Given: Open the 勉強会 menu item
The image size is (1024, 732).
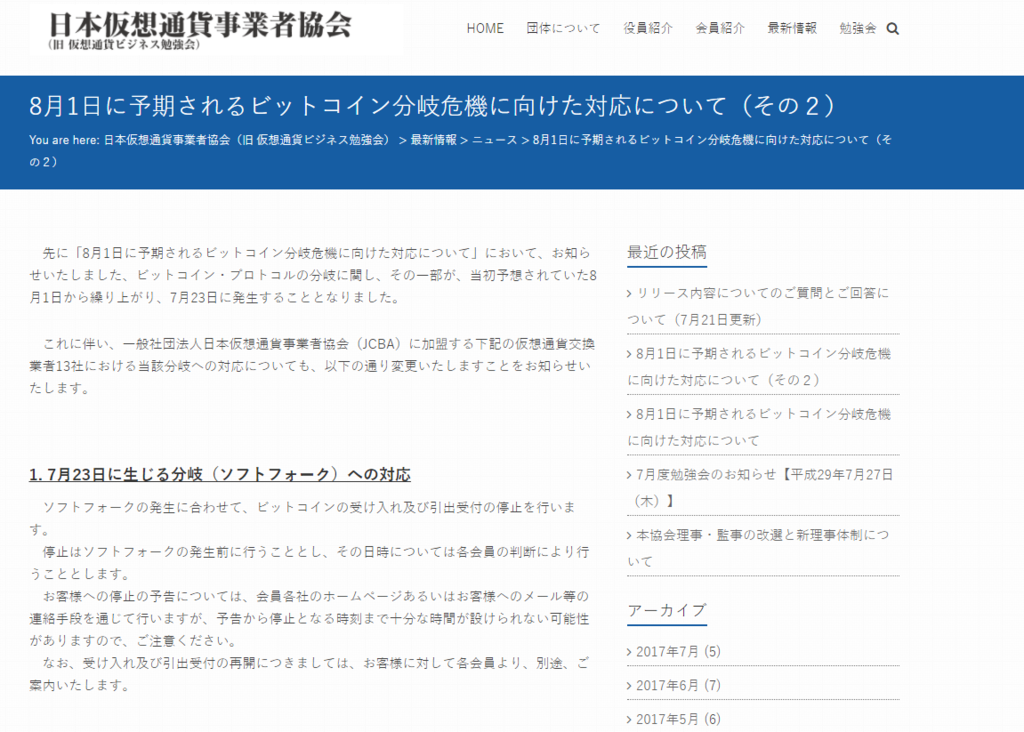Looking at the screenshot, I should (857, 28).
